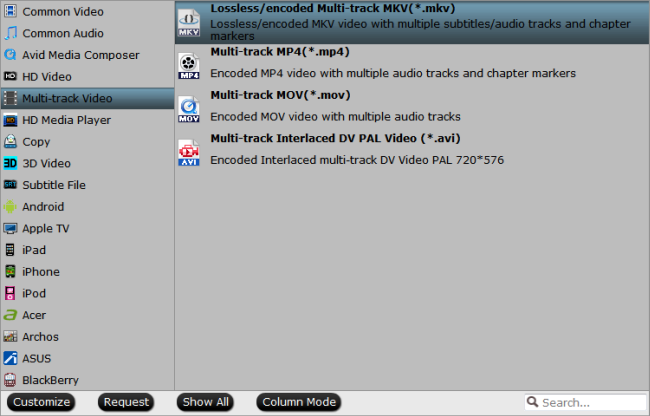The image size is (650, 416).
Task: Click the red AVI camcorder icon
Action: [x=189, y=153]
